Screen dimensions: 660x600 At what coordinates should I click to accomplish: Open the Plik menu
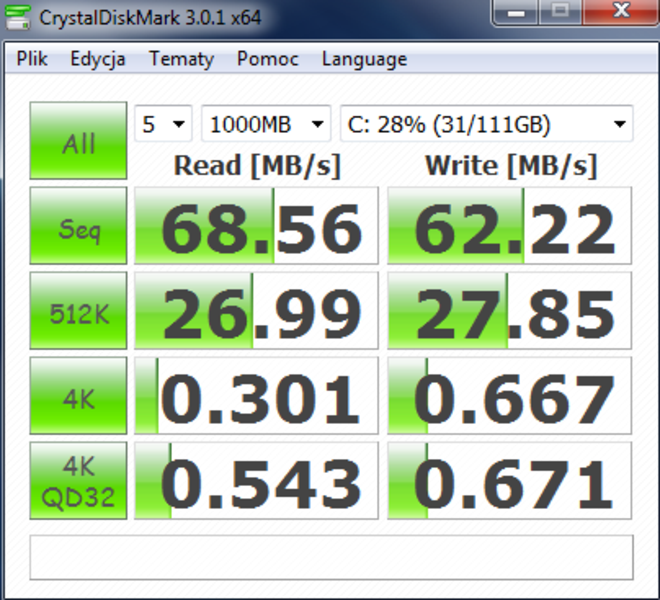[32, 59]
